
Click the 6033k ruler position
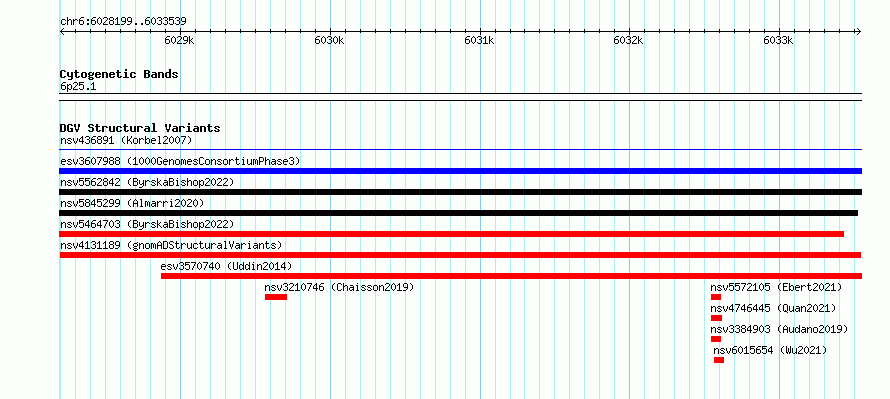[x=778, y=40]
